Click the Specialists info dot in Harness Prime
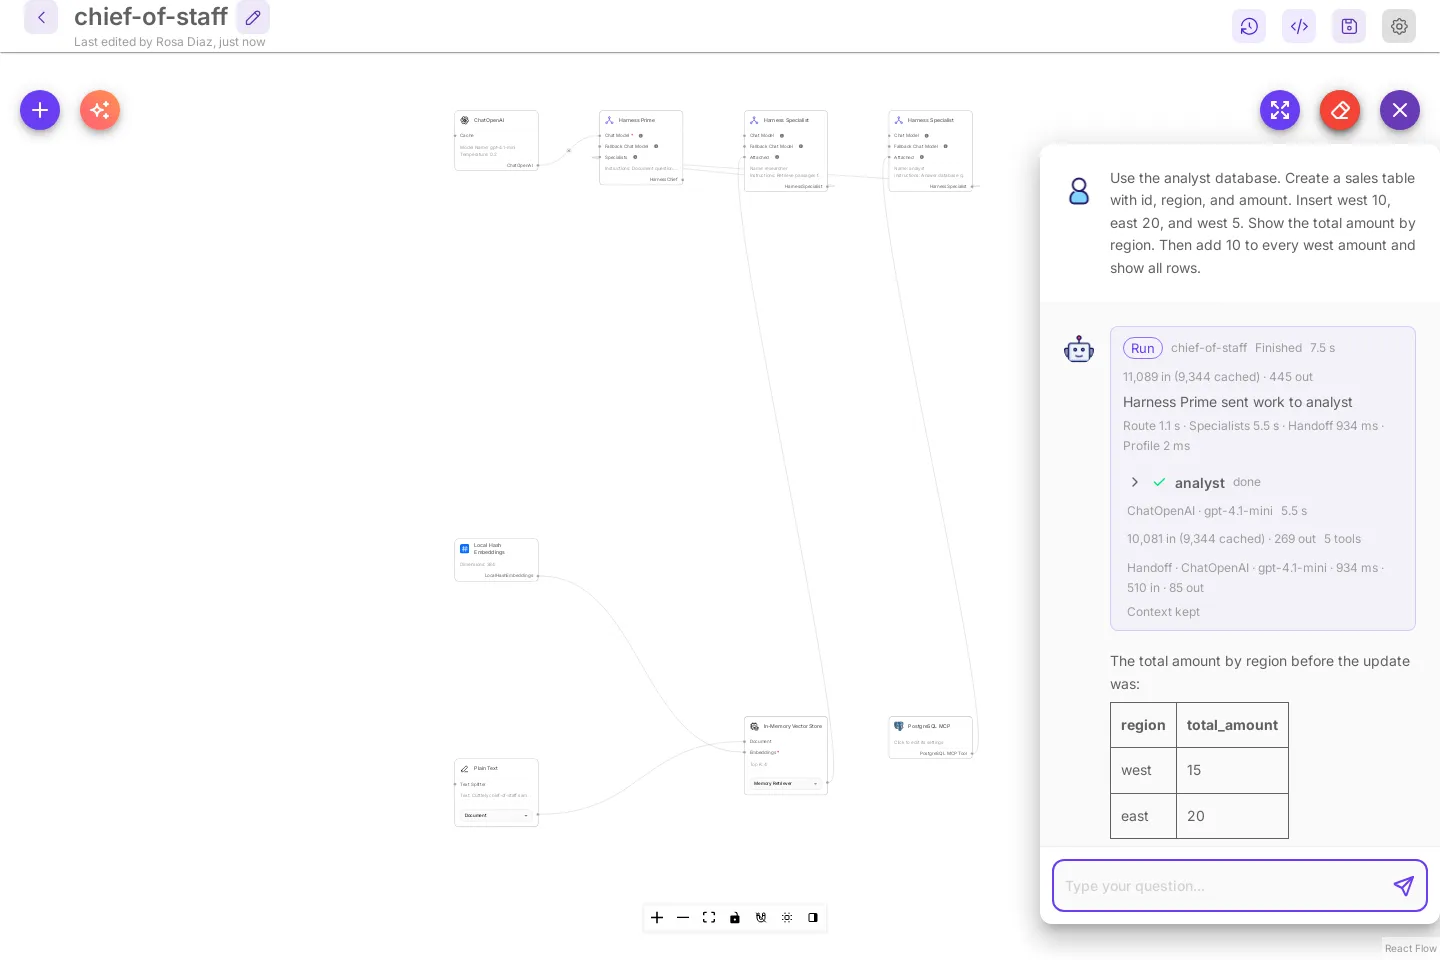The width and height of the screenshot is (1440, 960). 635,157
